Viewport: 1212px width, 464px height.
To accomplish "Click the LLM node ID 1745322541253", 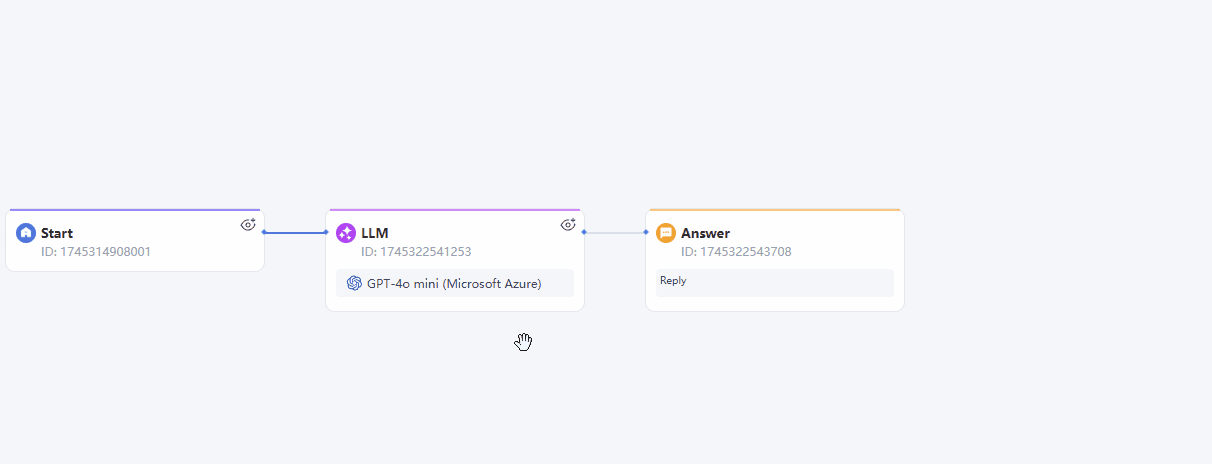I will pos(416,252).
